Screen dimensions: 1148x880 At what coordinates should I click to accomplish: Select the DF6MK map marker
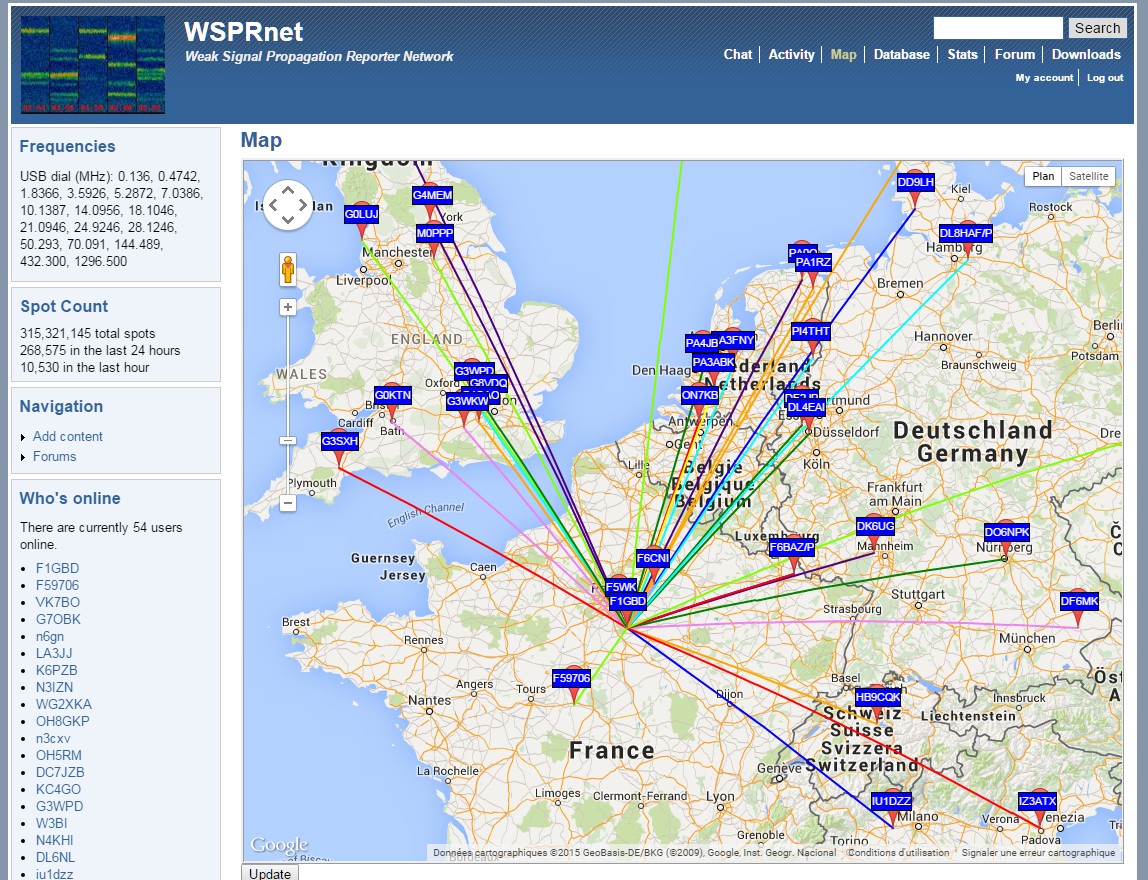[1079, 602]
